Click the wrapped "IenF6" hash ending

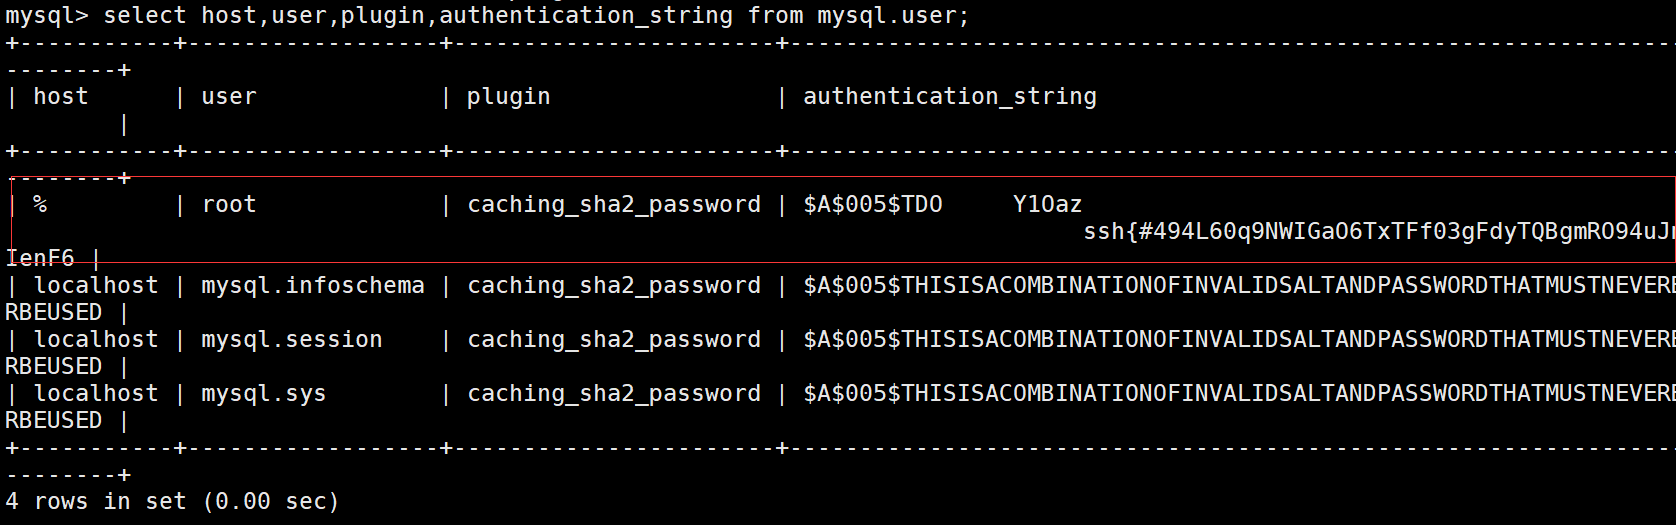(x=40, y=259)
